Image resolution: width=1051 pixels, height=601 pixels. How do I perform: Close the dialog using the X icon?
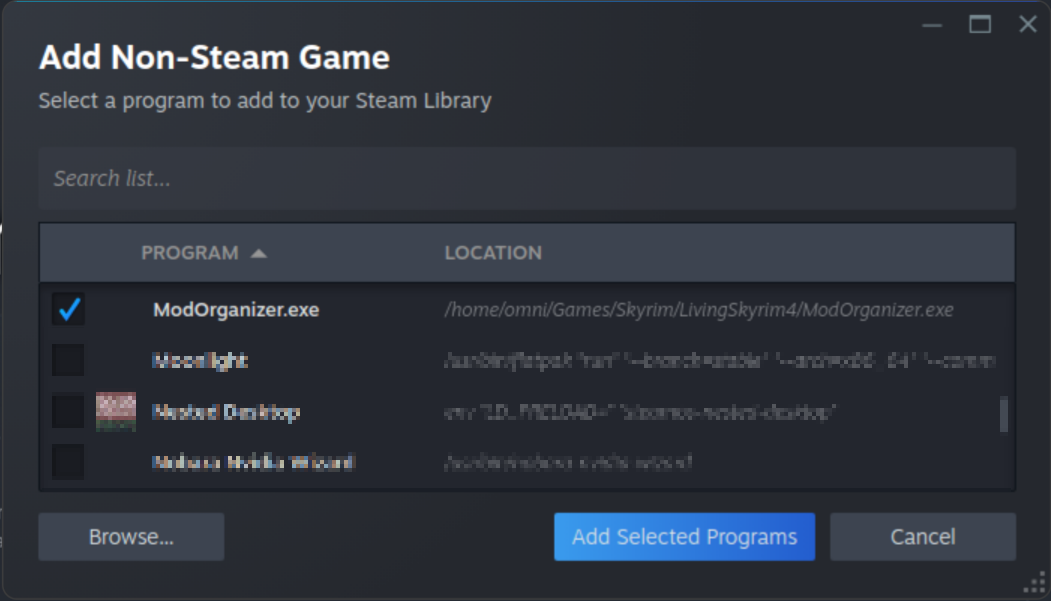1028,25
